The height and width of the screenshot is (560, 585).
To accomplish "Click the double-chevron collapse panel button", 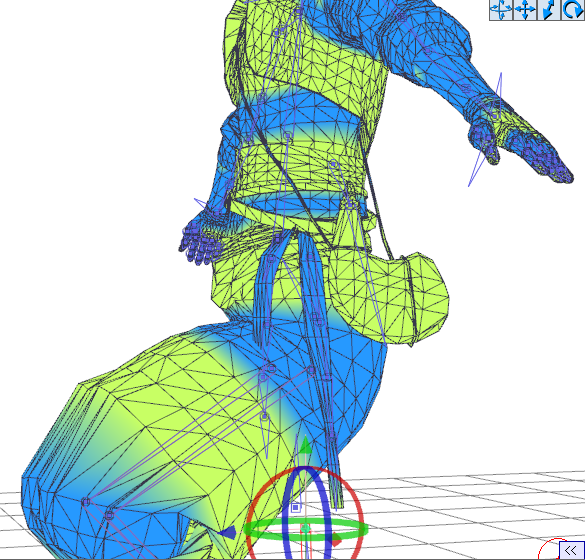I will [x=571, y=550].
